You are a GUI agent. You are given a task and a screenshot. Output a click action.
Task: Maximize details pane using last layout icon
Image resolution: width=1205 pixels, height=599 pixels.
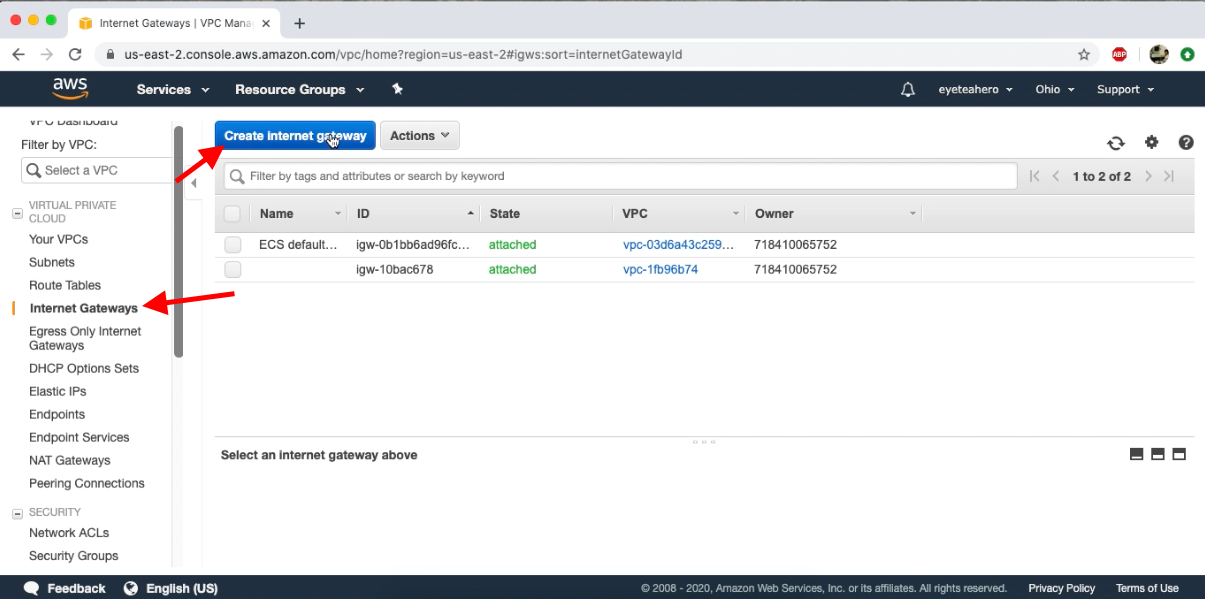pyautogui.click(x=1179, y=454)
